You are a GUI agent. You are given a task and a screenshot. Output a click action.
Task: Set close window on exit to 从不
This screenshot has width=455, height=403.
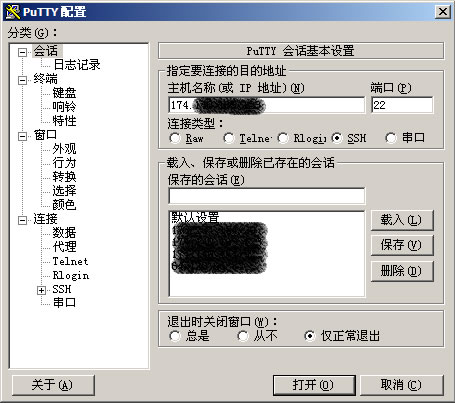[x=243, y=336]
